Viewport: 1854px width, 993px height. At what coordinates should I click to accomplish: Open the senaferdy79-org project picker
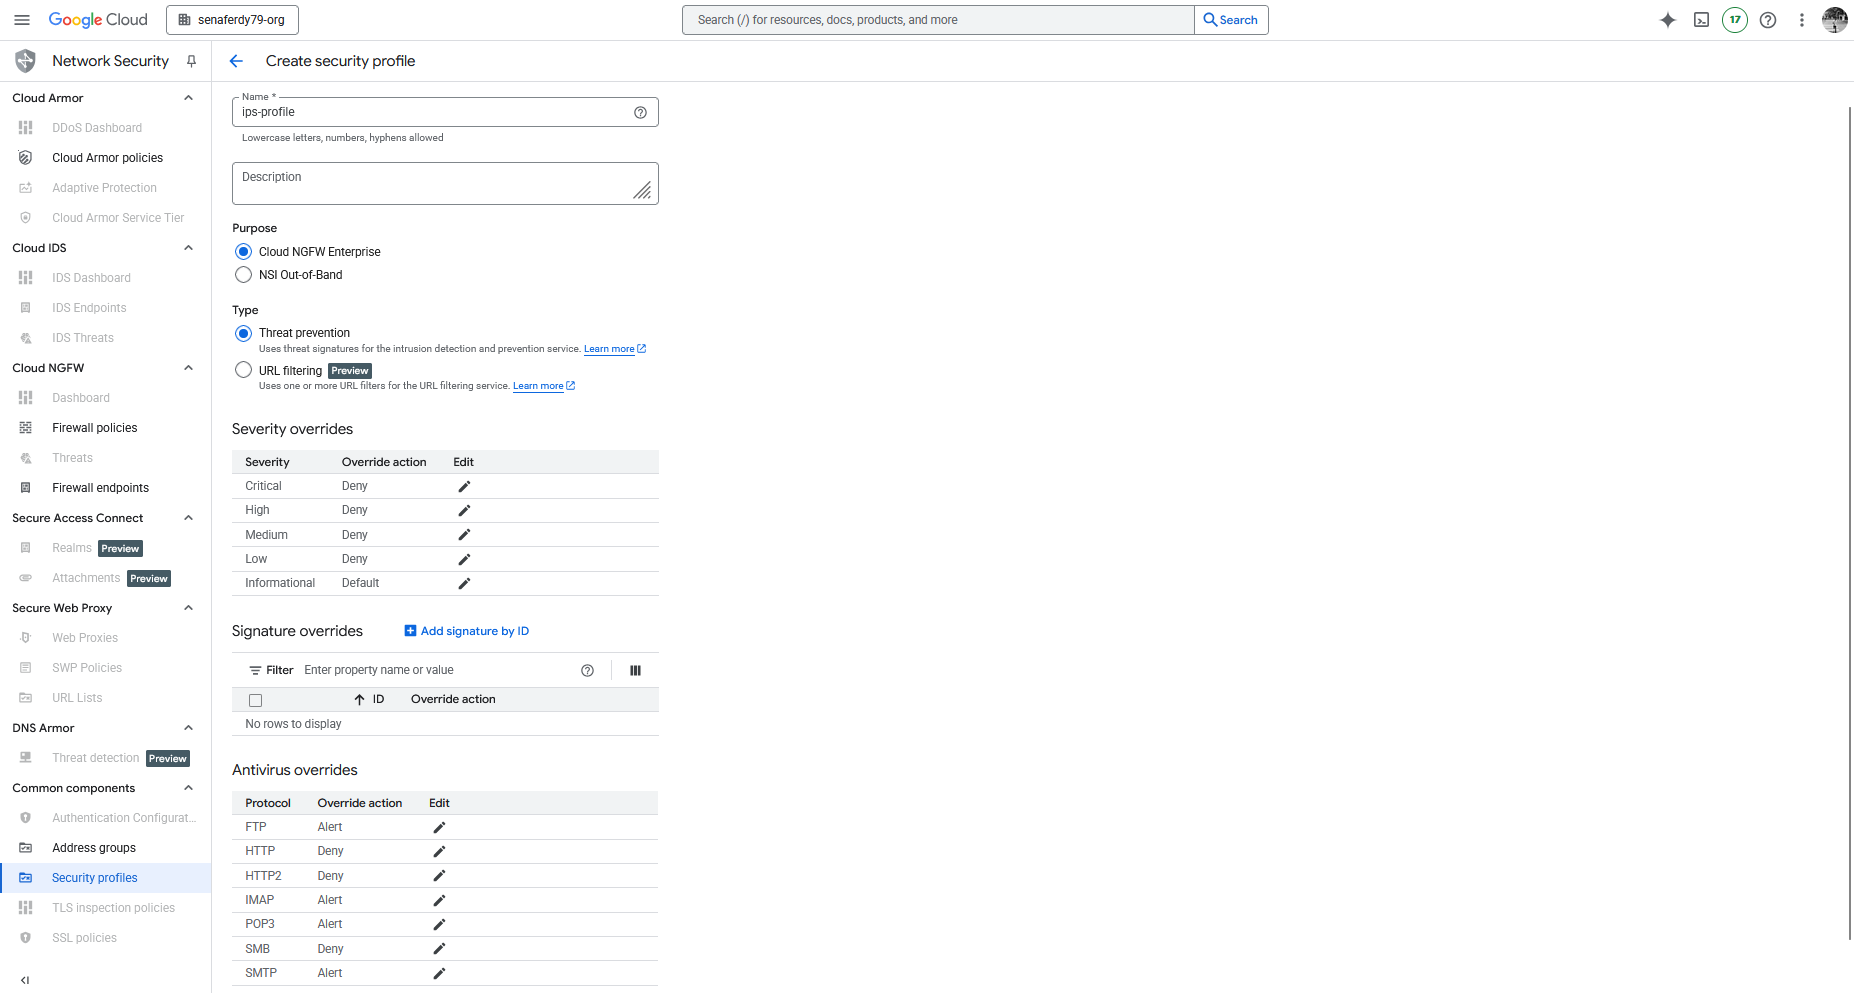click(232, 20)
